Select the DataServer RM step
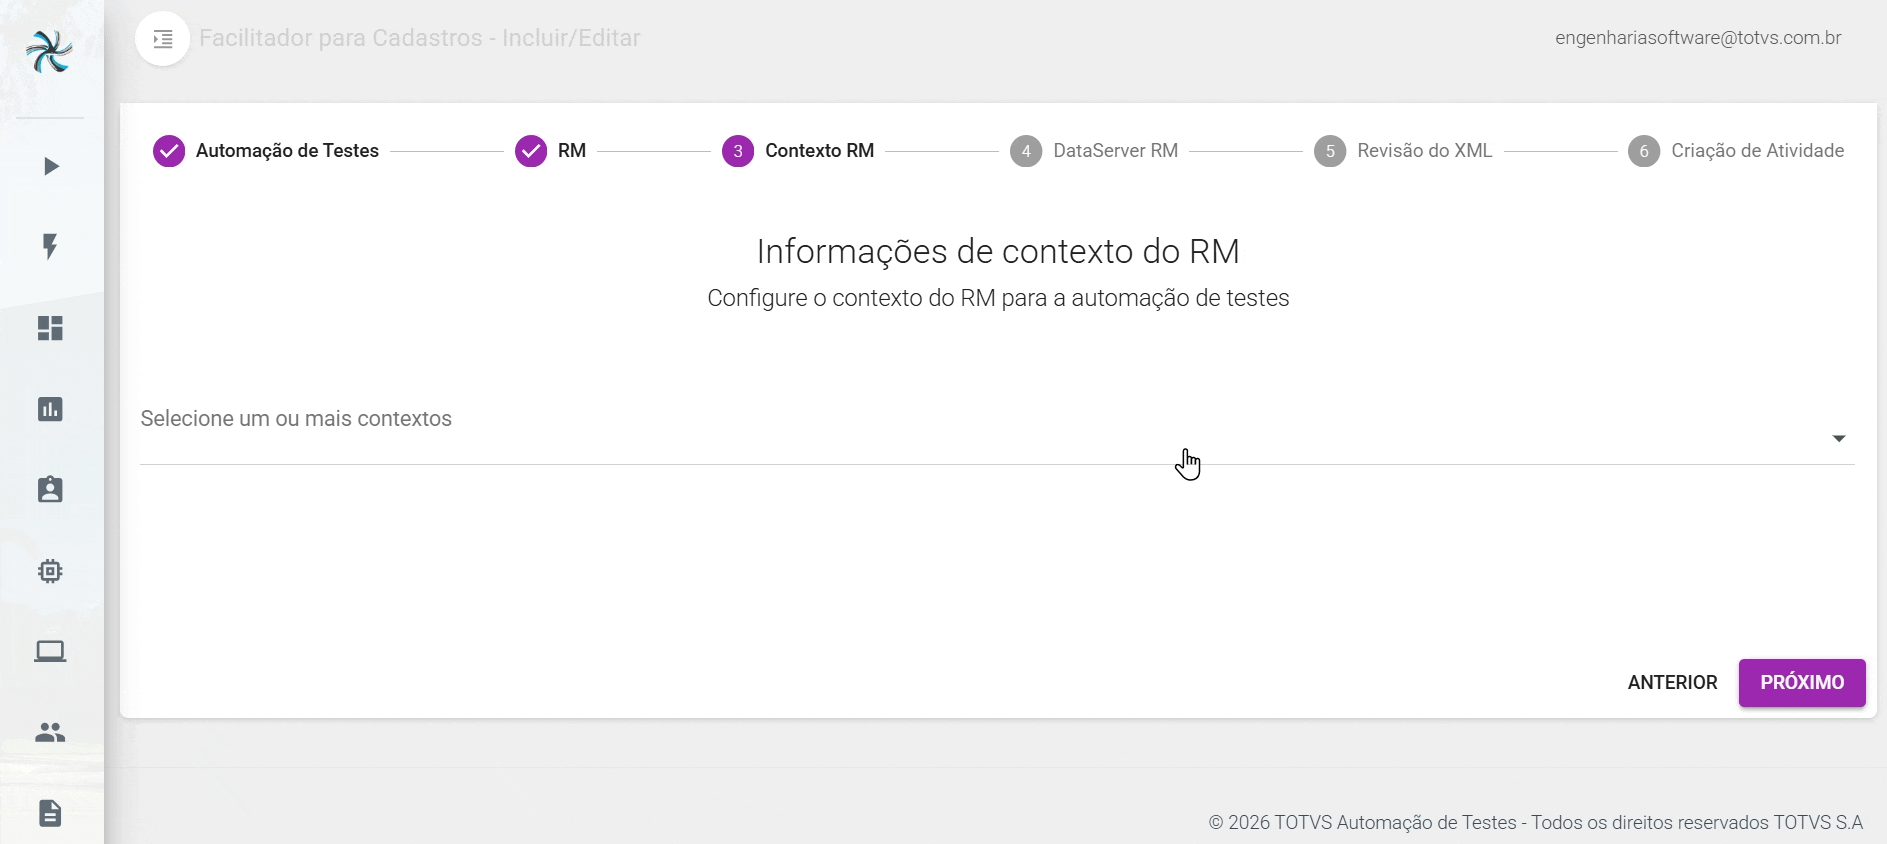The image size is (1887, 844). click(x=1094, y=151)
